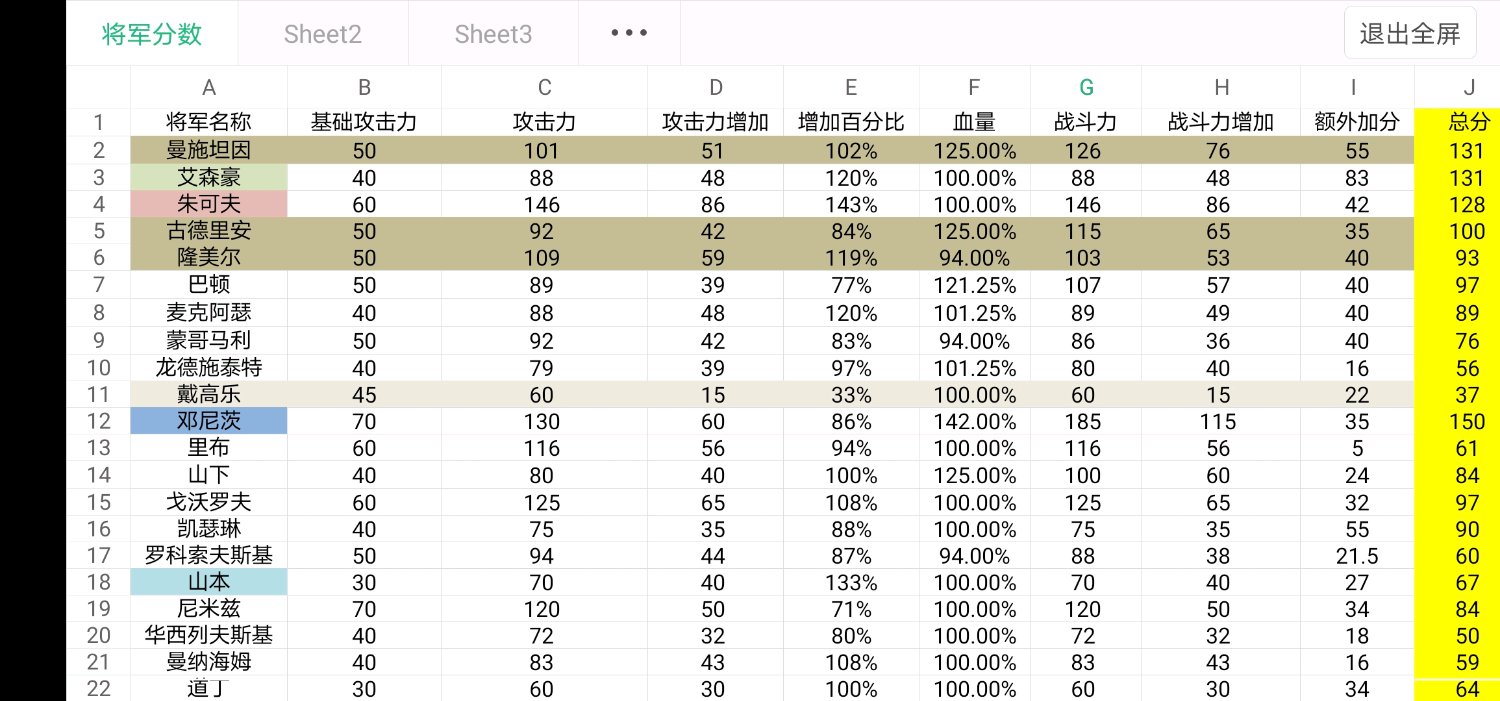
Task: Click 总分 value 150 in 邓尼茨 row
Action: [1458, 421]
